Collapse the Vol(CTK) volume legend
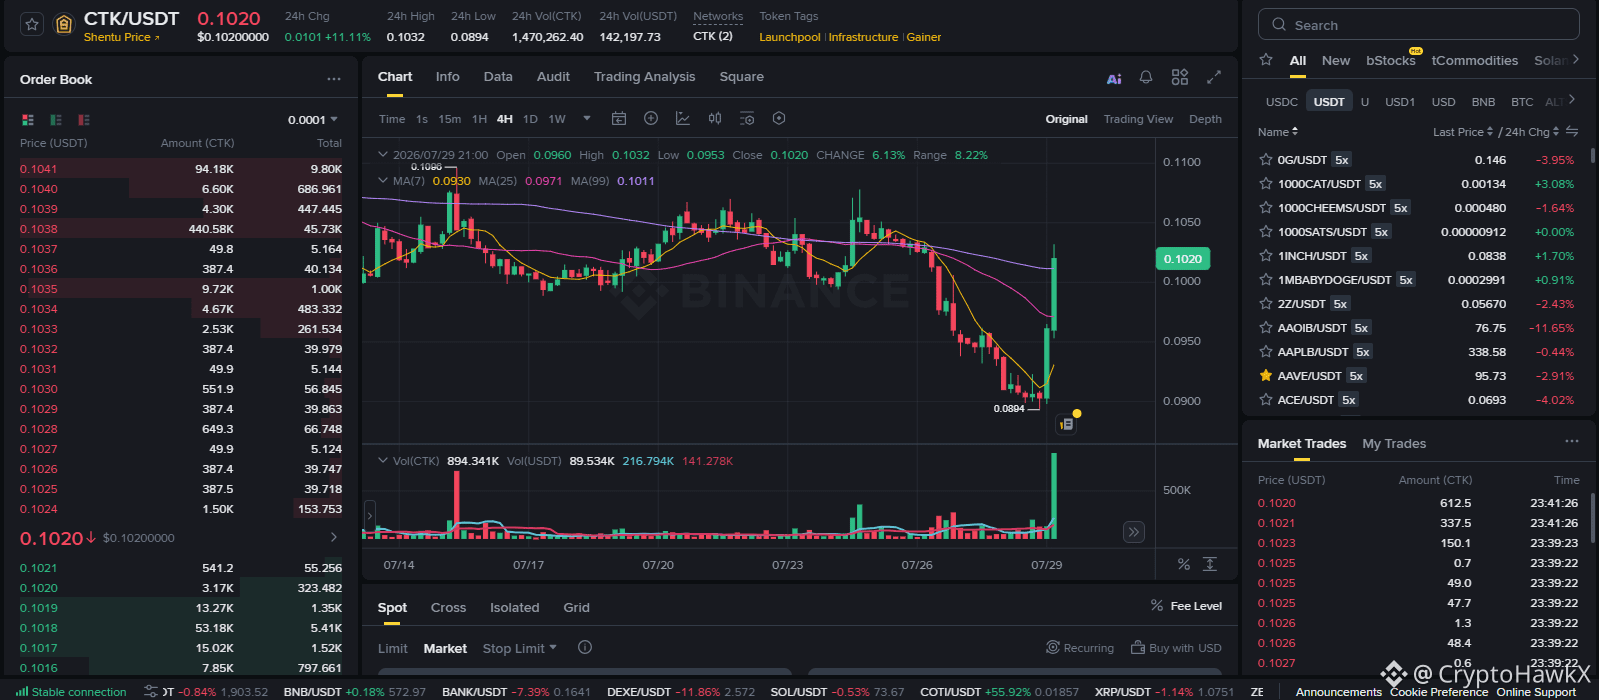The image size is (1599, 700). [x=382, y=461]
